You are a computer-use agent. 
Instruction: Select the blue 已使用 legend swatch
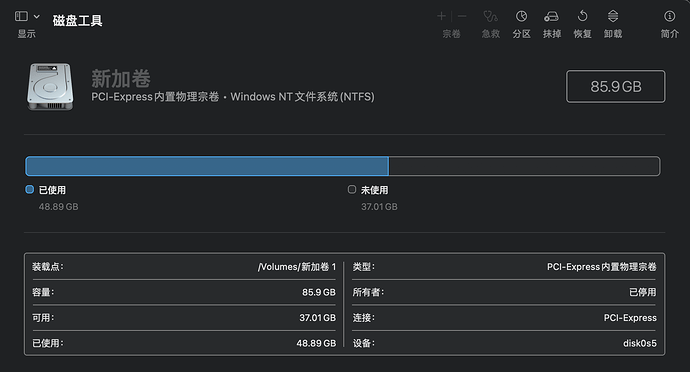29,189
